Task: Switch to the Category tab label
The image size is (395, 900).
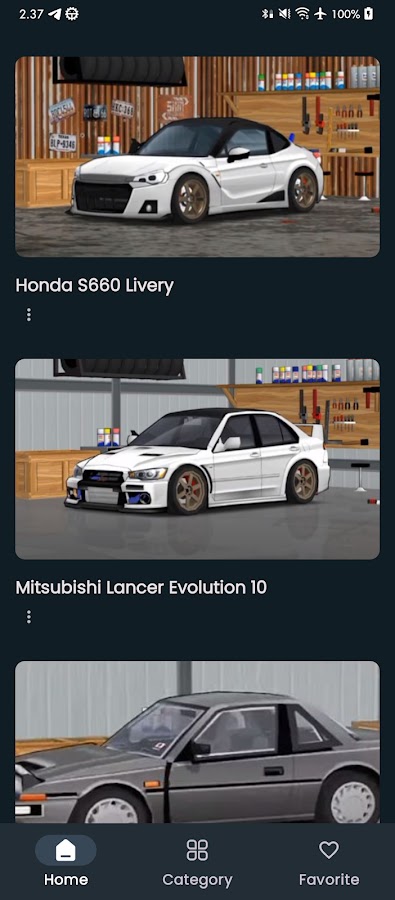Action: 197,879
